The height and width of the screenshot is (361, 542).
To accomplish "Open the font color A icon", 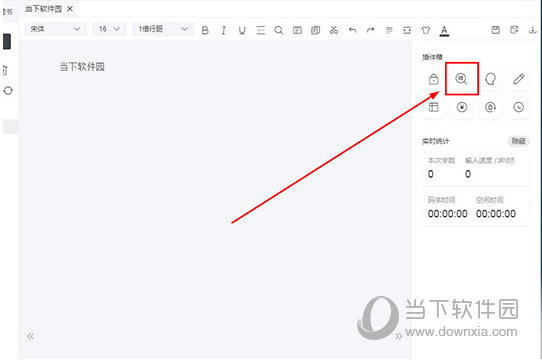I will click(x=444, y=31).
